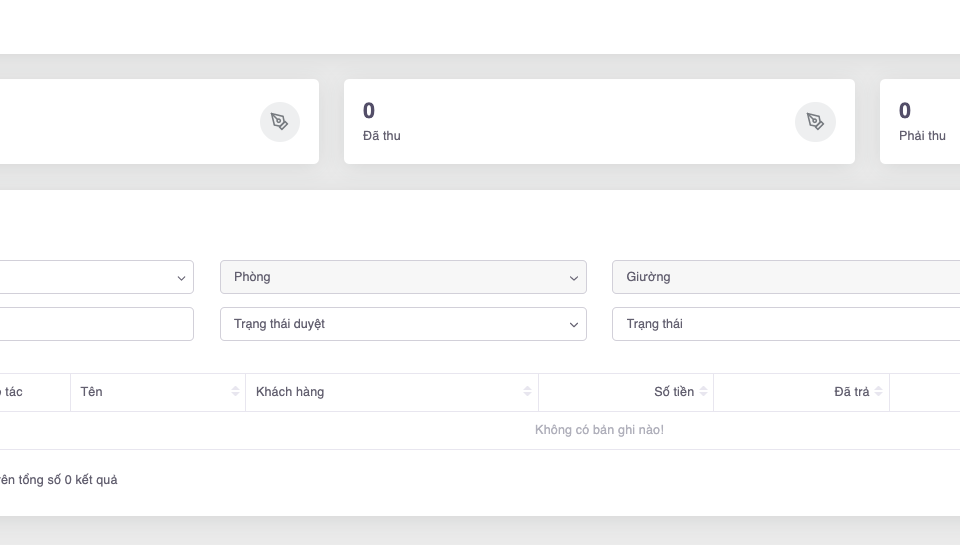
Task: Click the sort arrows in the Số tiền column
Action: click(704, 392)
